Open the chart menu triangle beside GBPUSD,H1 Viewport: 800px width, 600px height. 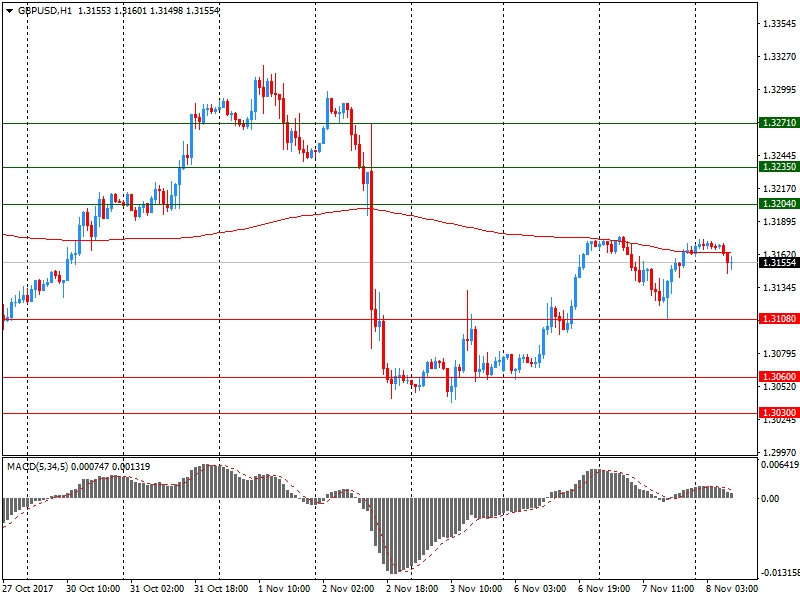coord(9,11)
